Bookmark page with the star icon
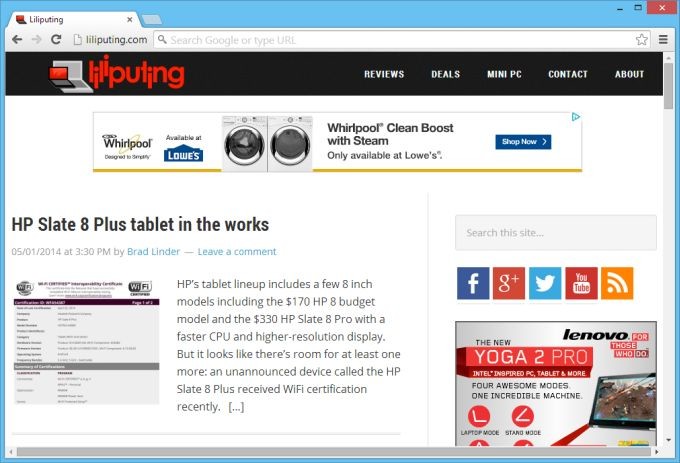The height and width of the screenshot is (463, 680). 642,40
